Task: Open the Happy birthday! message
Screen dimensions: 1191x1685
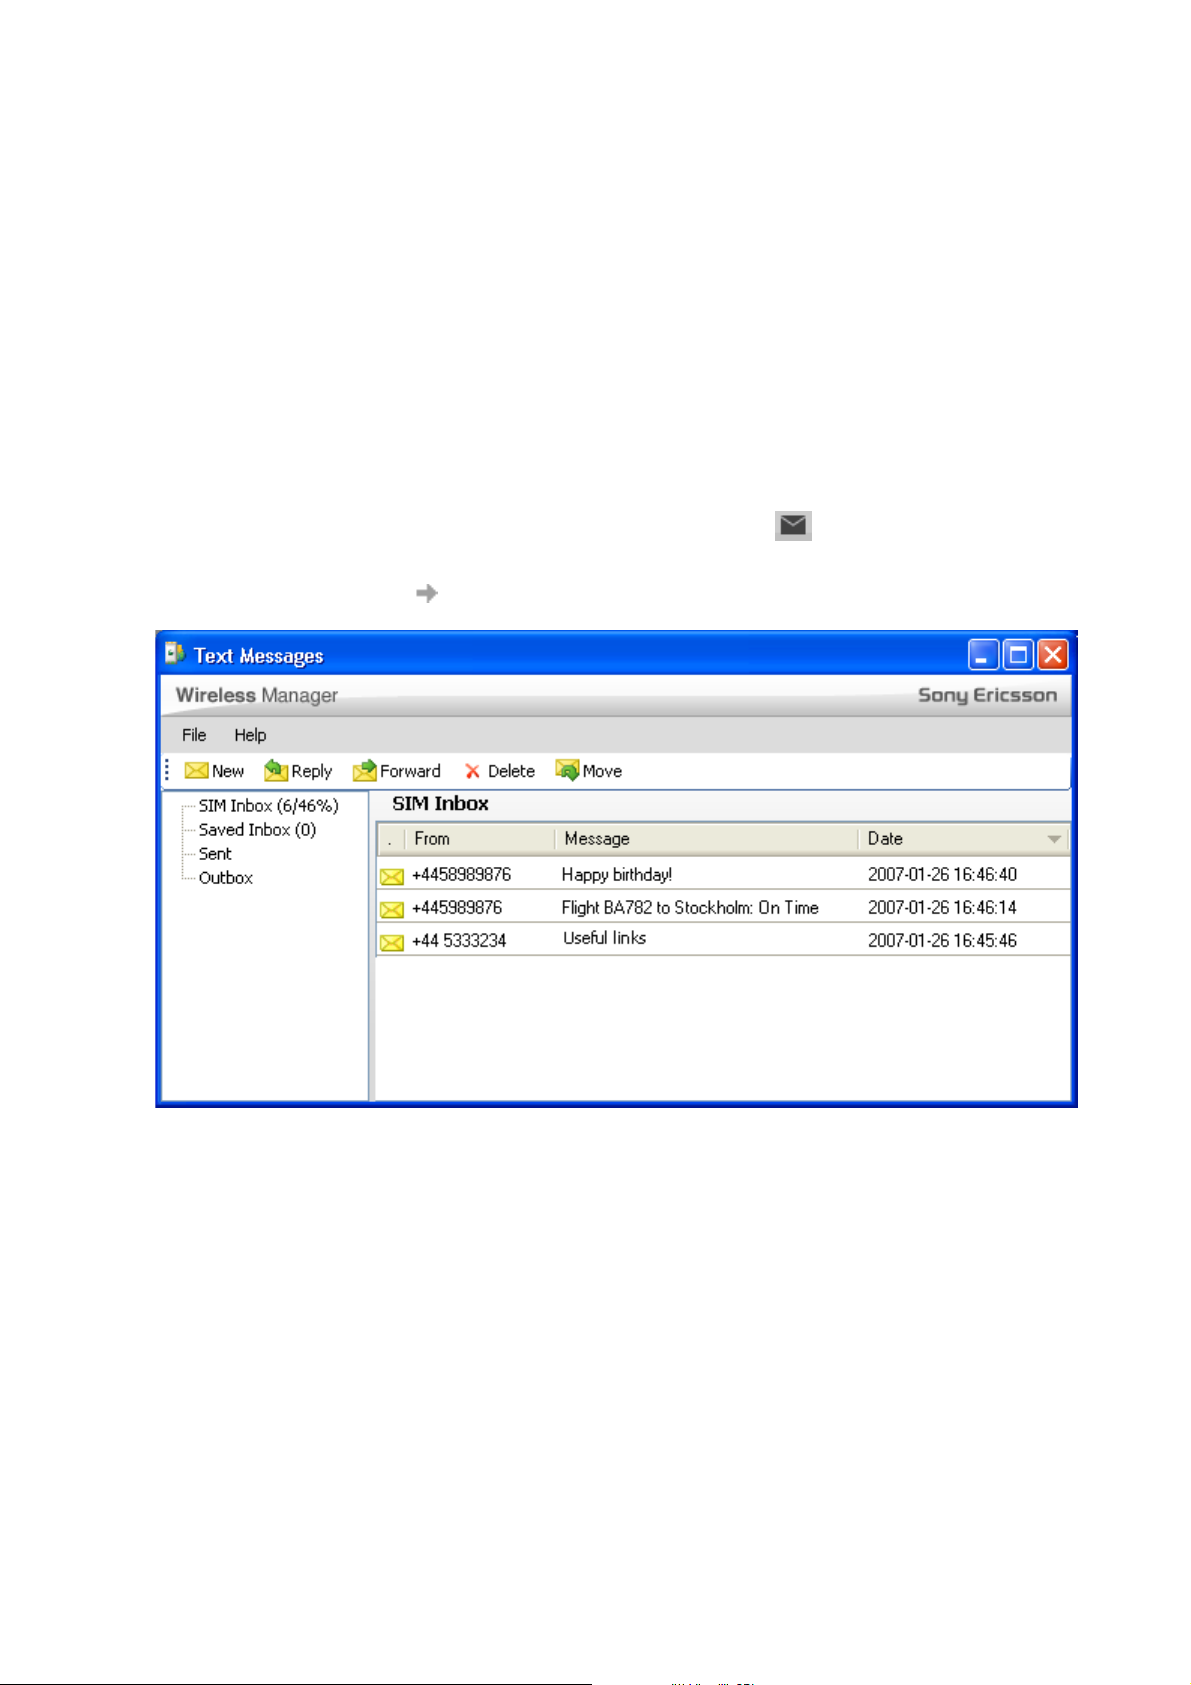Action: point(617,875)
